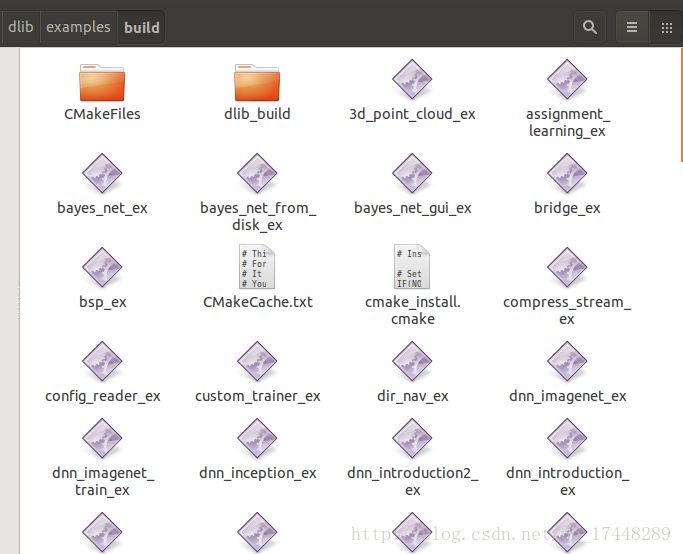
Task: Go to dlib in path bar
Action: [x=20, y=27]
